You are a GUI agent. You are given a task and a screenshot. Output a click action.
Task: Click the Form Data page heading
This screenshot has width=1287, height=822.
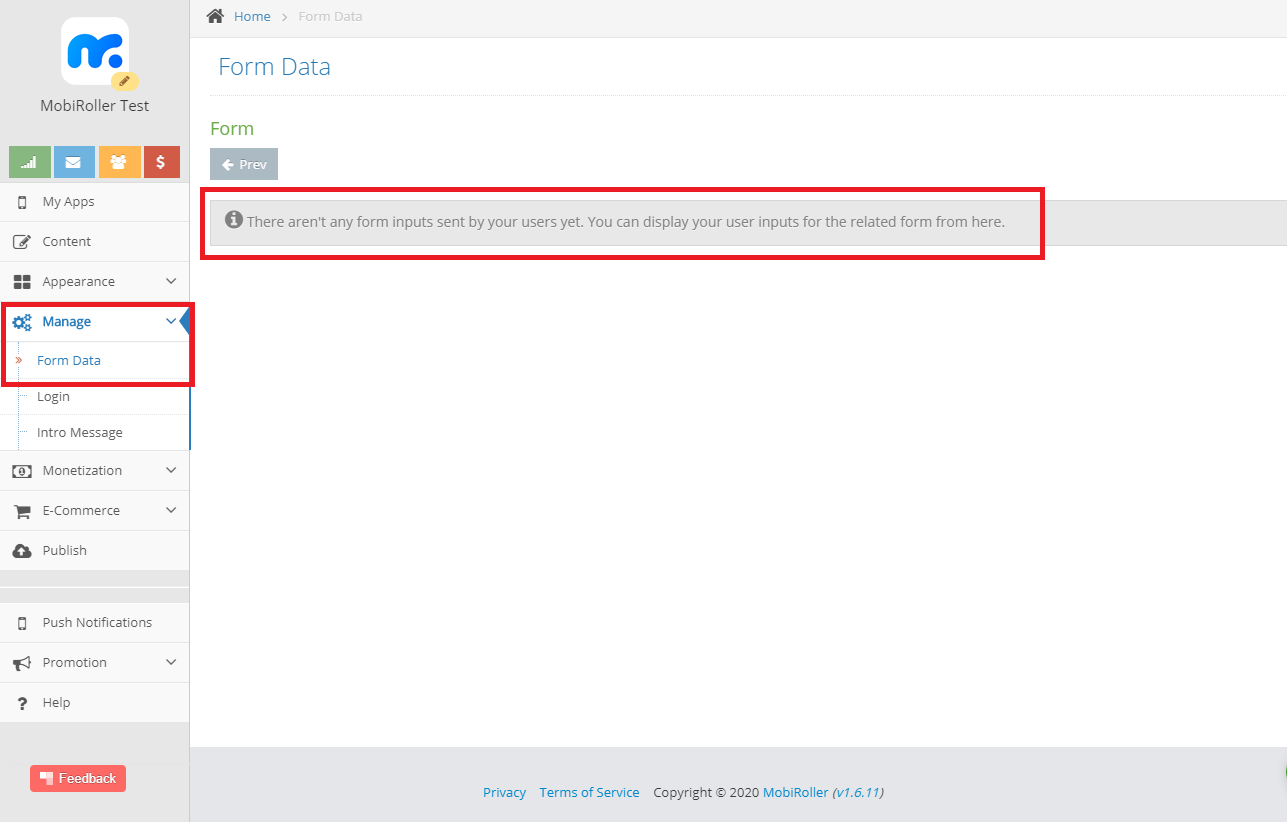[x=274, y=67]
